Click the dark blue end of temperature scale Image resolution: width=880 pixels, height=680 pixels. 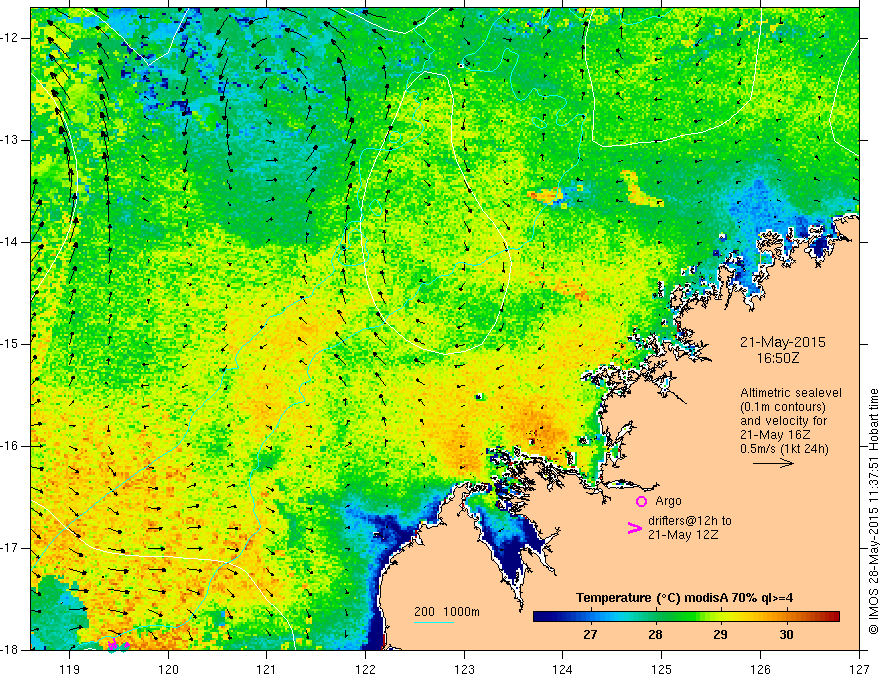[542, 616]
